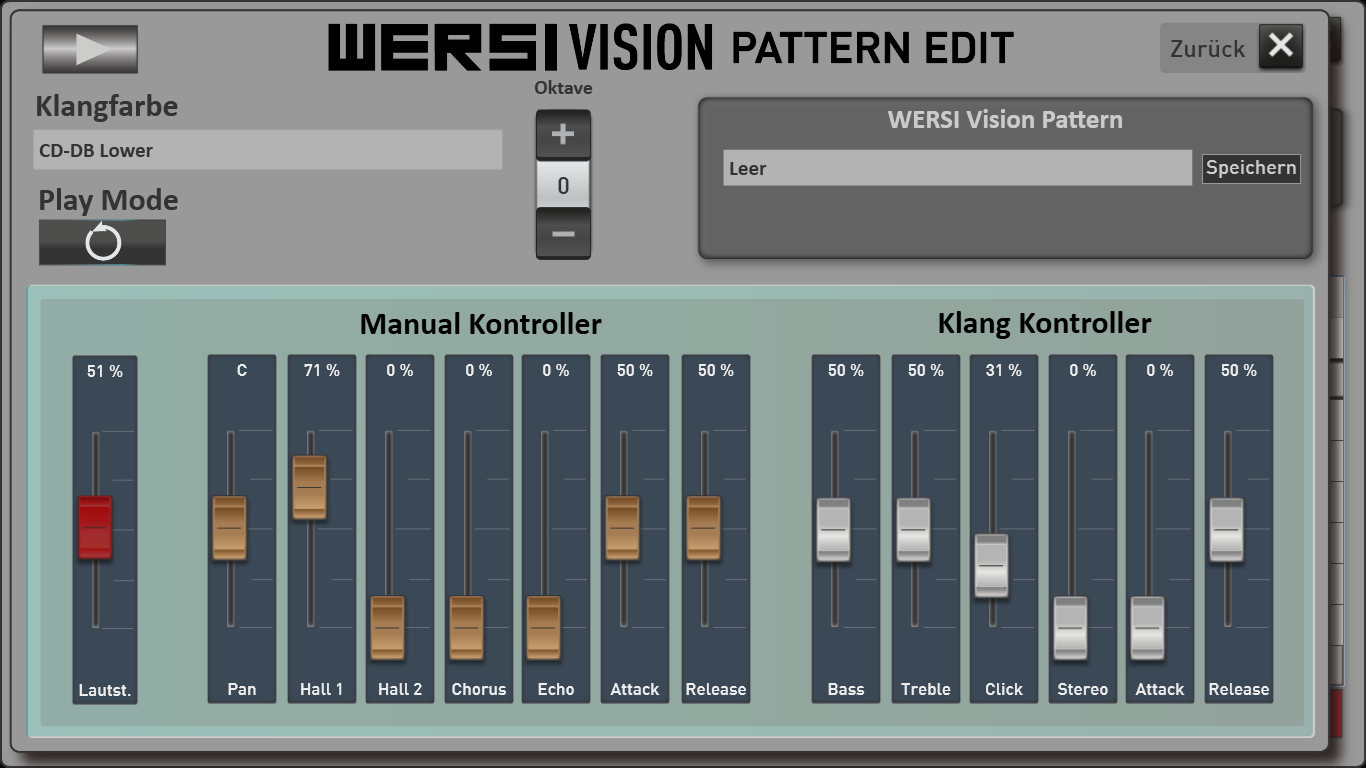This screenshot has width=1366, height=768.
Task: Click the Chorus label
Action: click(479, 689)
